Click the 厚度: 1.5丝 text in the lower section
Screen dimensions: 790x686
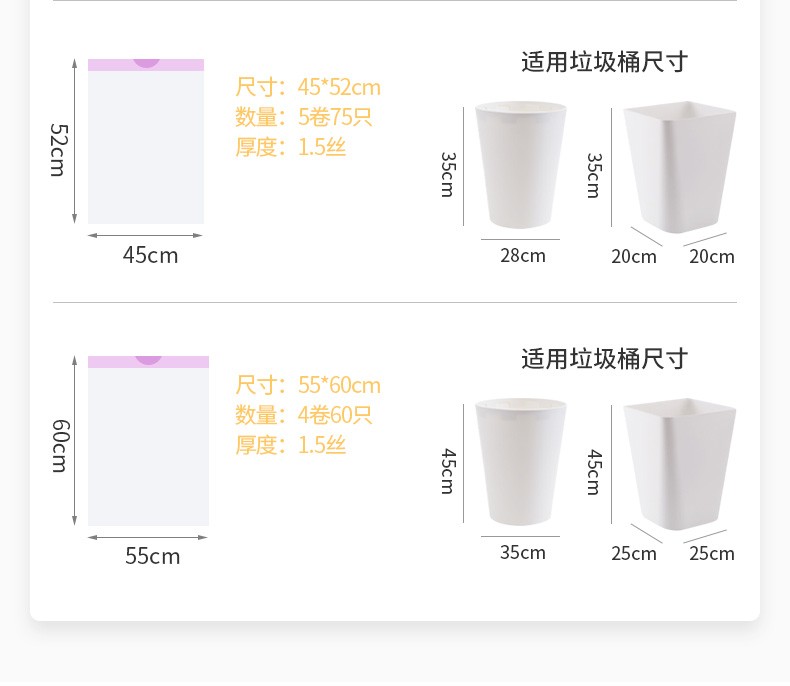(x=291, y=445)
